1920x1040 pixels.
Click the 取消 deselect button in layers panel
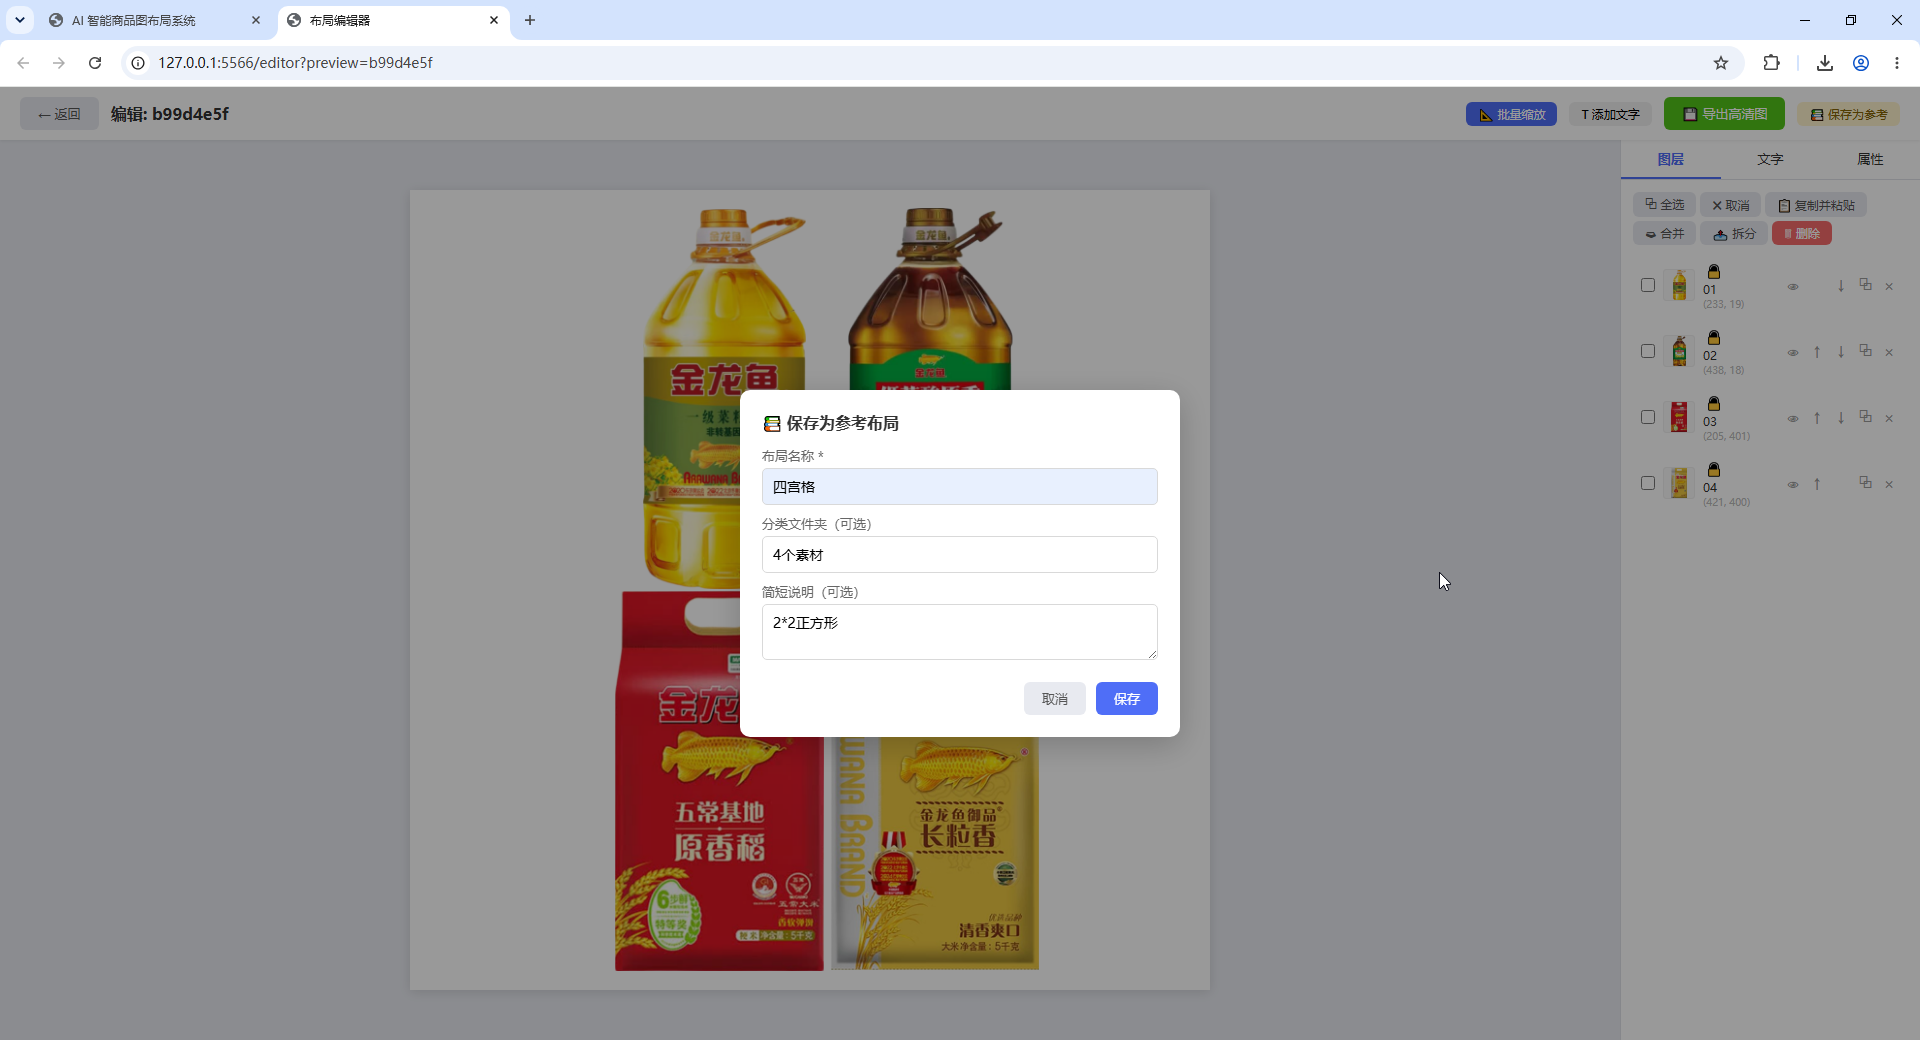click(1730, 205)
